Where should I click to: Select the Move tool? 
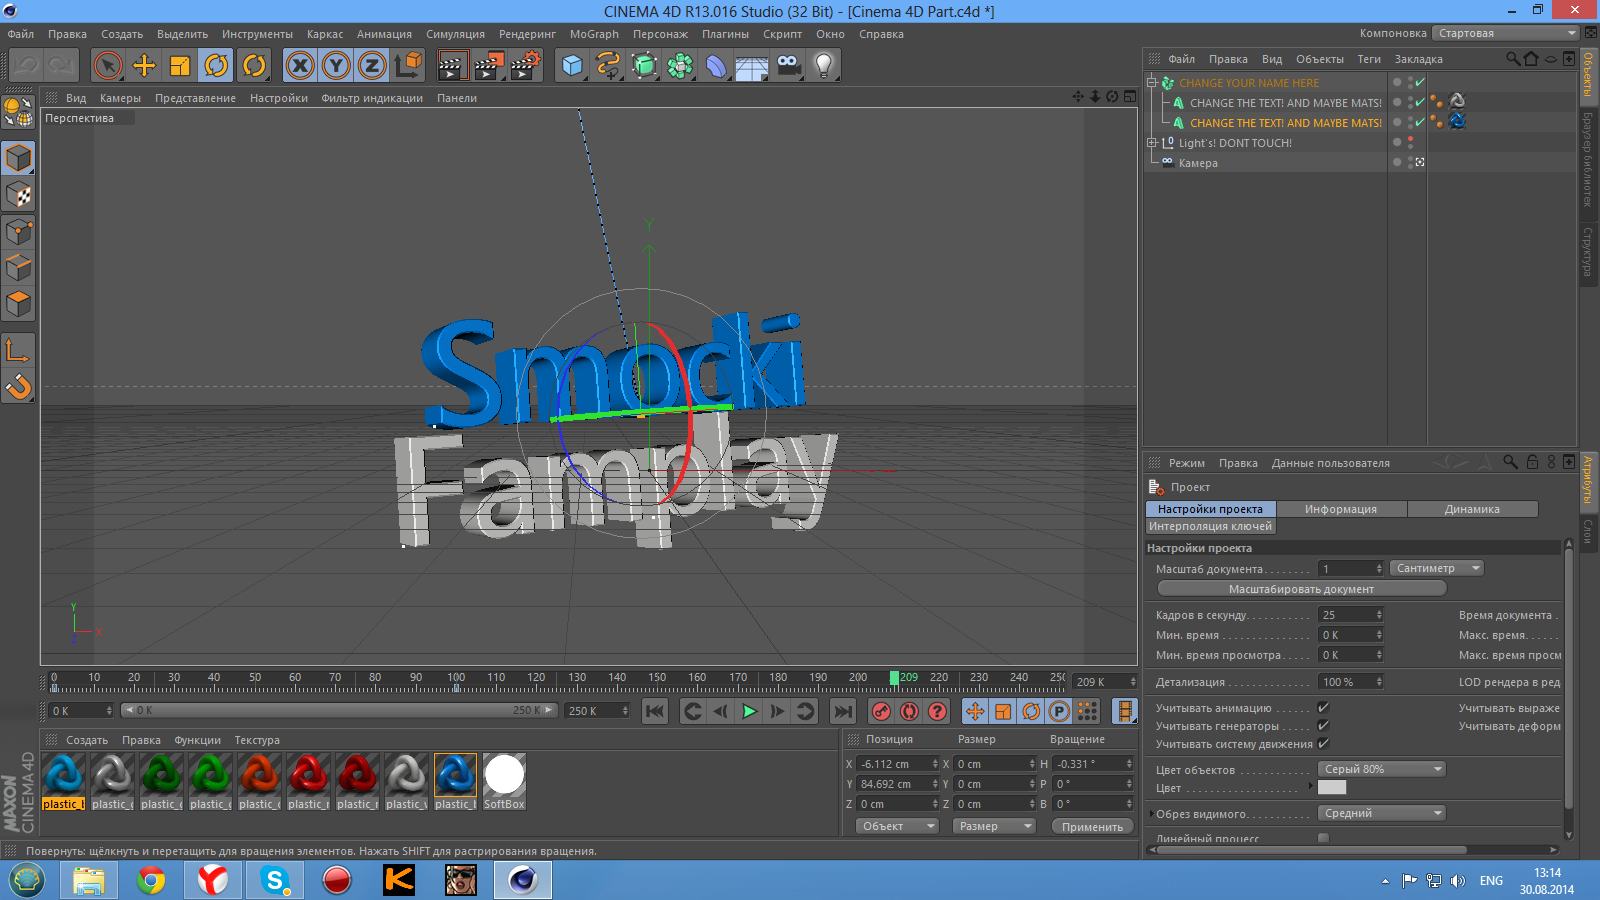click(144, 66)
